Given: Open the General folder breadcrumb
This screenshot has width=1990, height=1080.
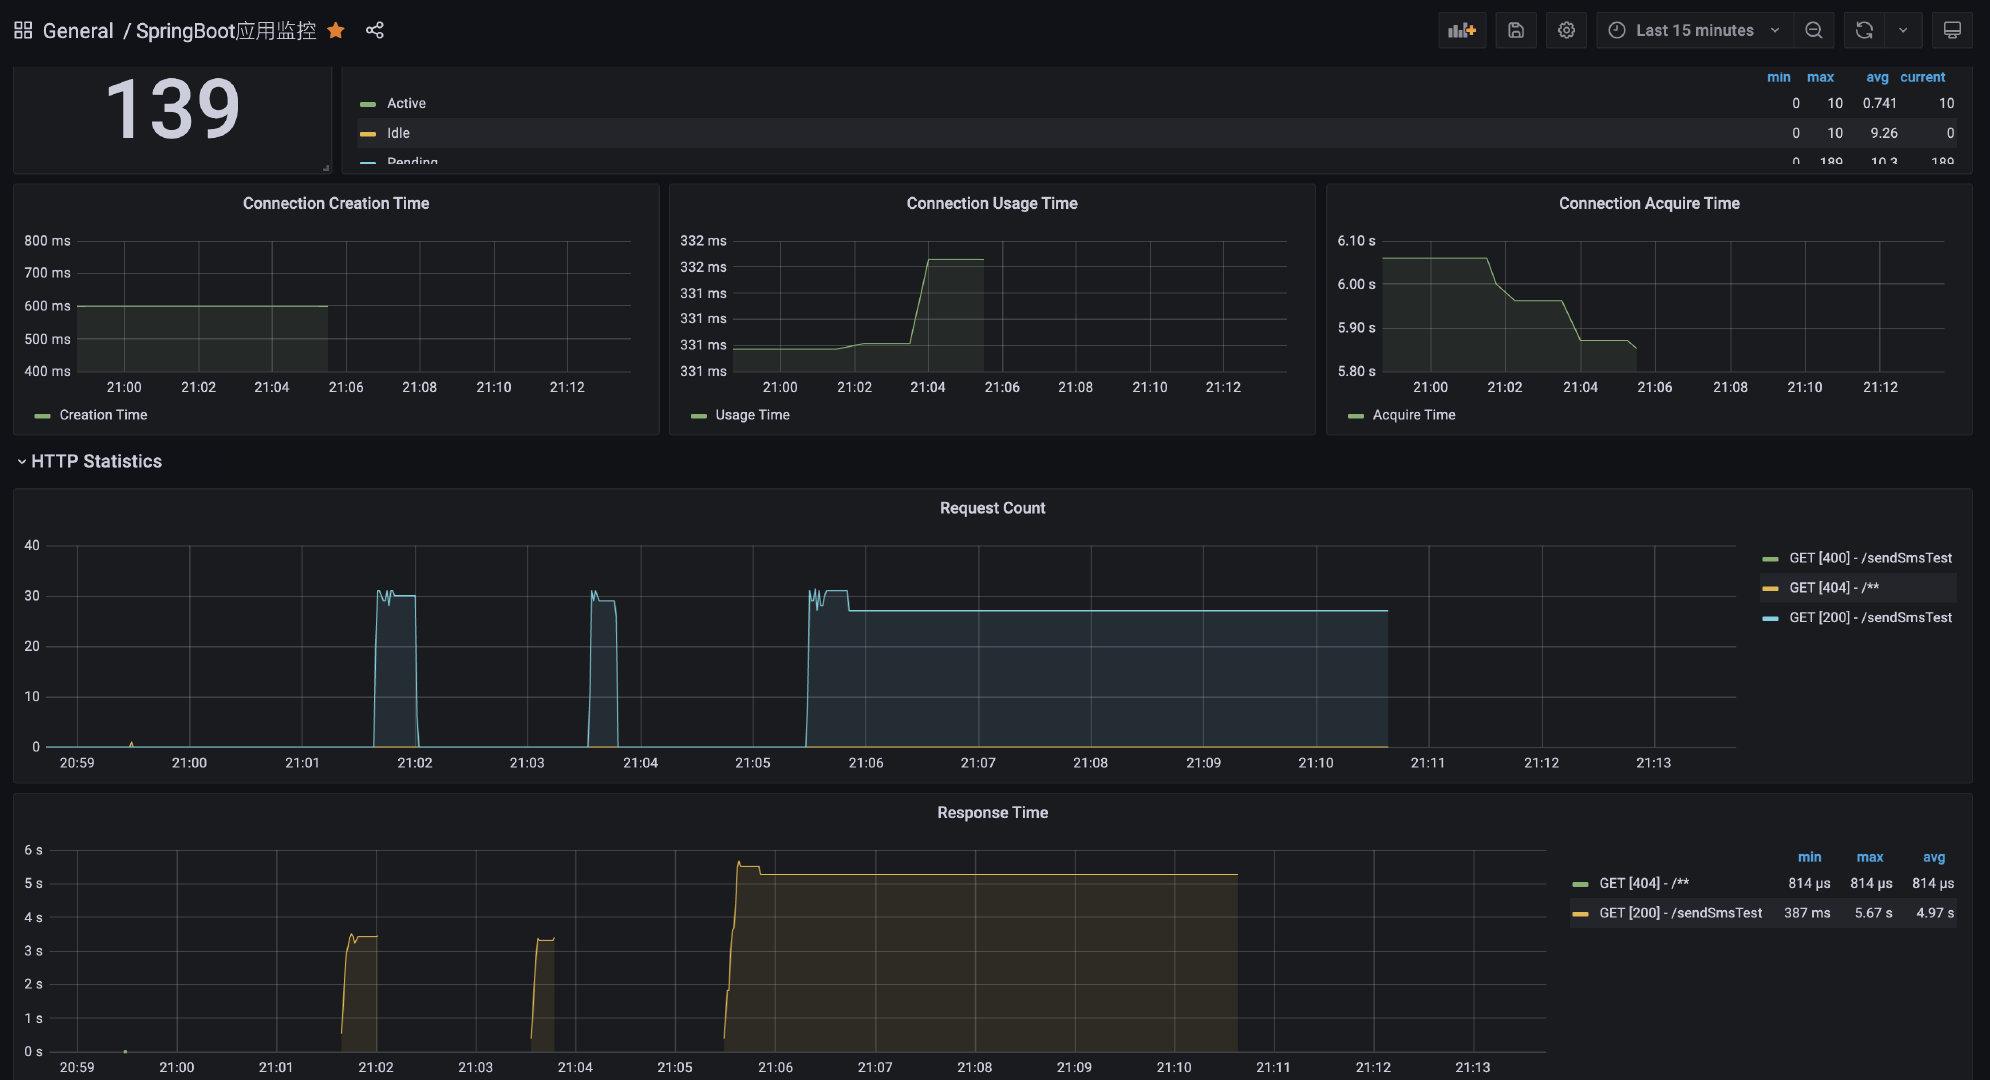Looking at the screenshot, I should [78, 30].
